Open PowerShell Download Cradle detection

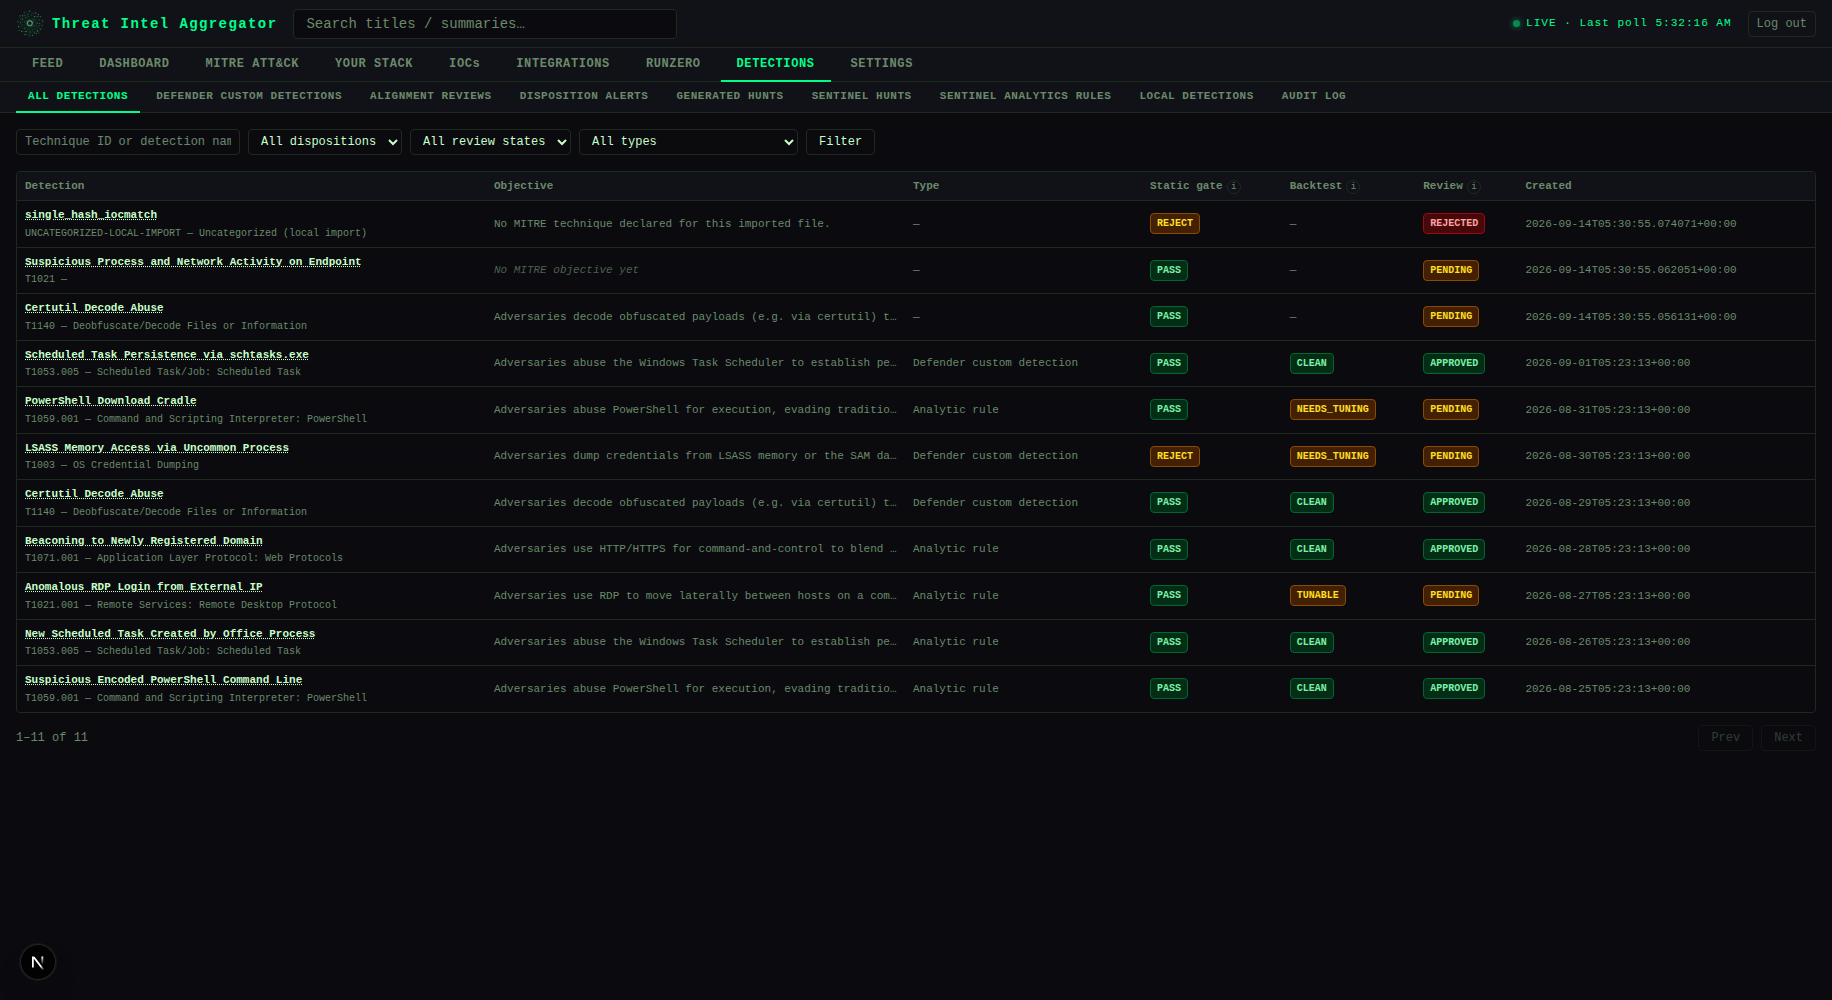click(111, 401)
